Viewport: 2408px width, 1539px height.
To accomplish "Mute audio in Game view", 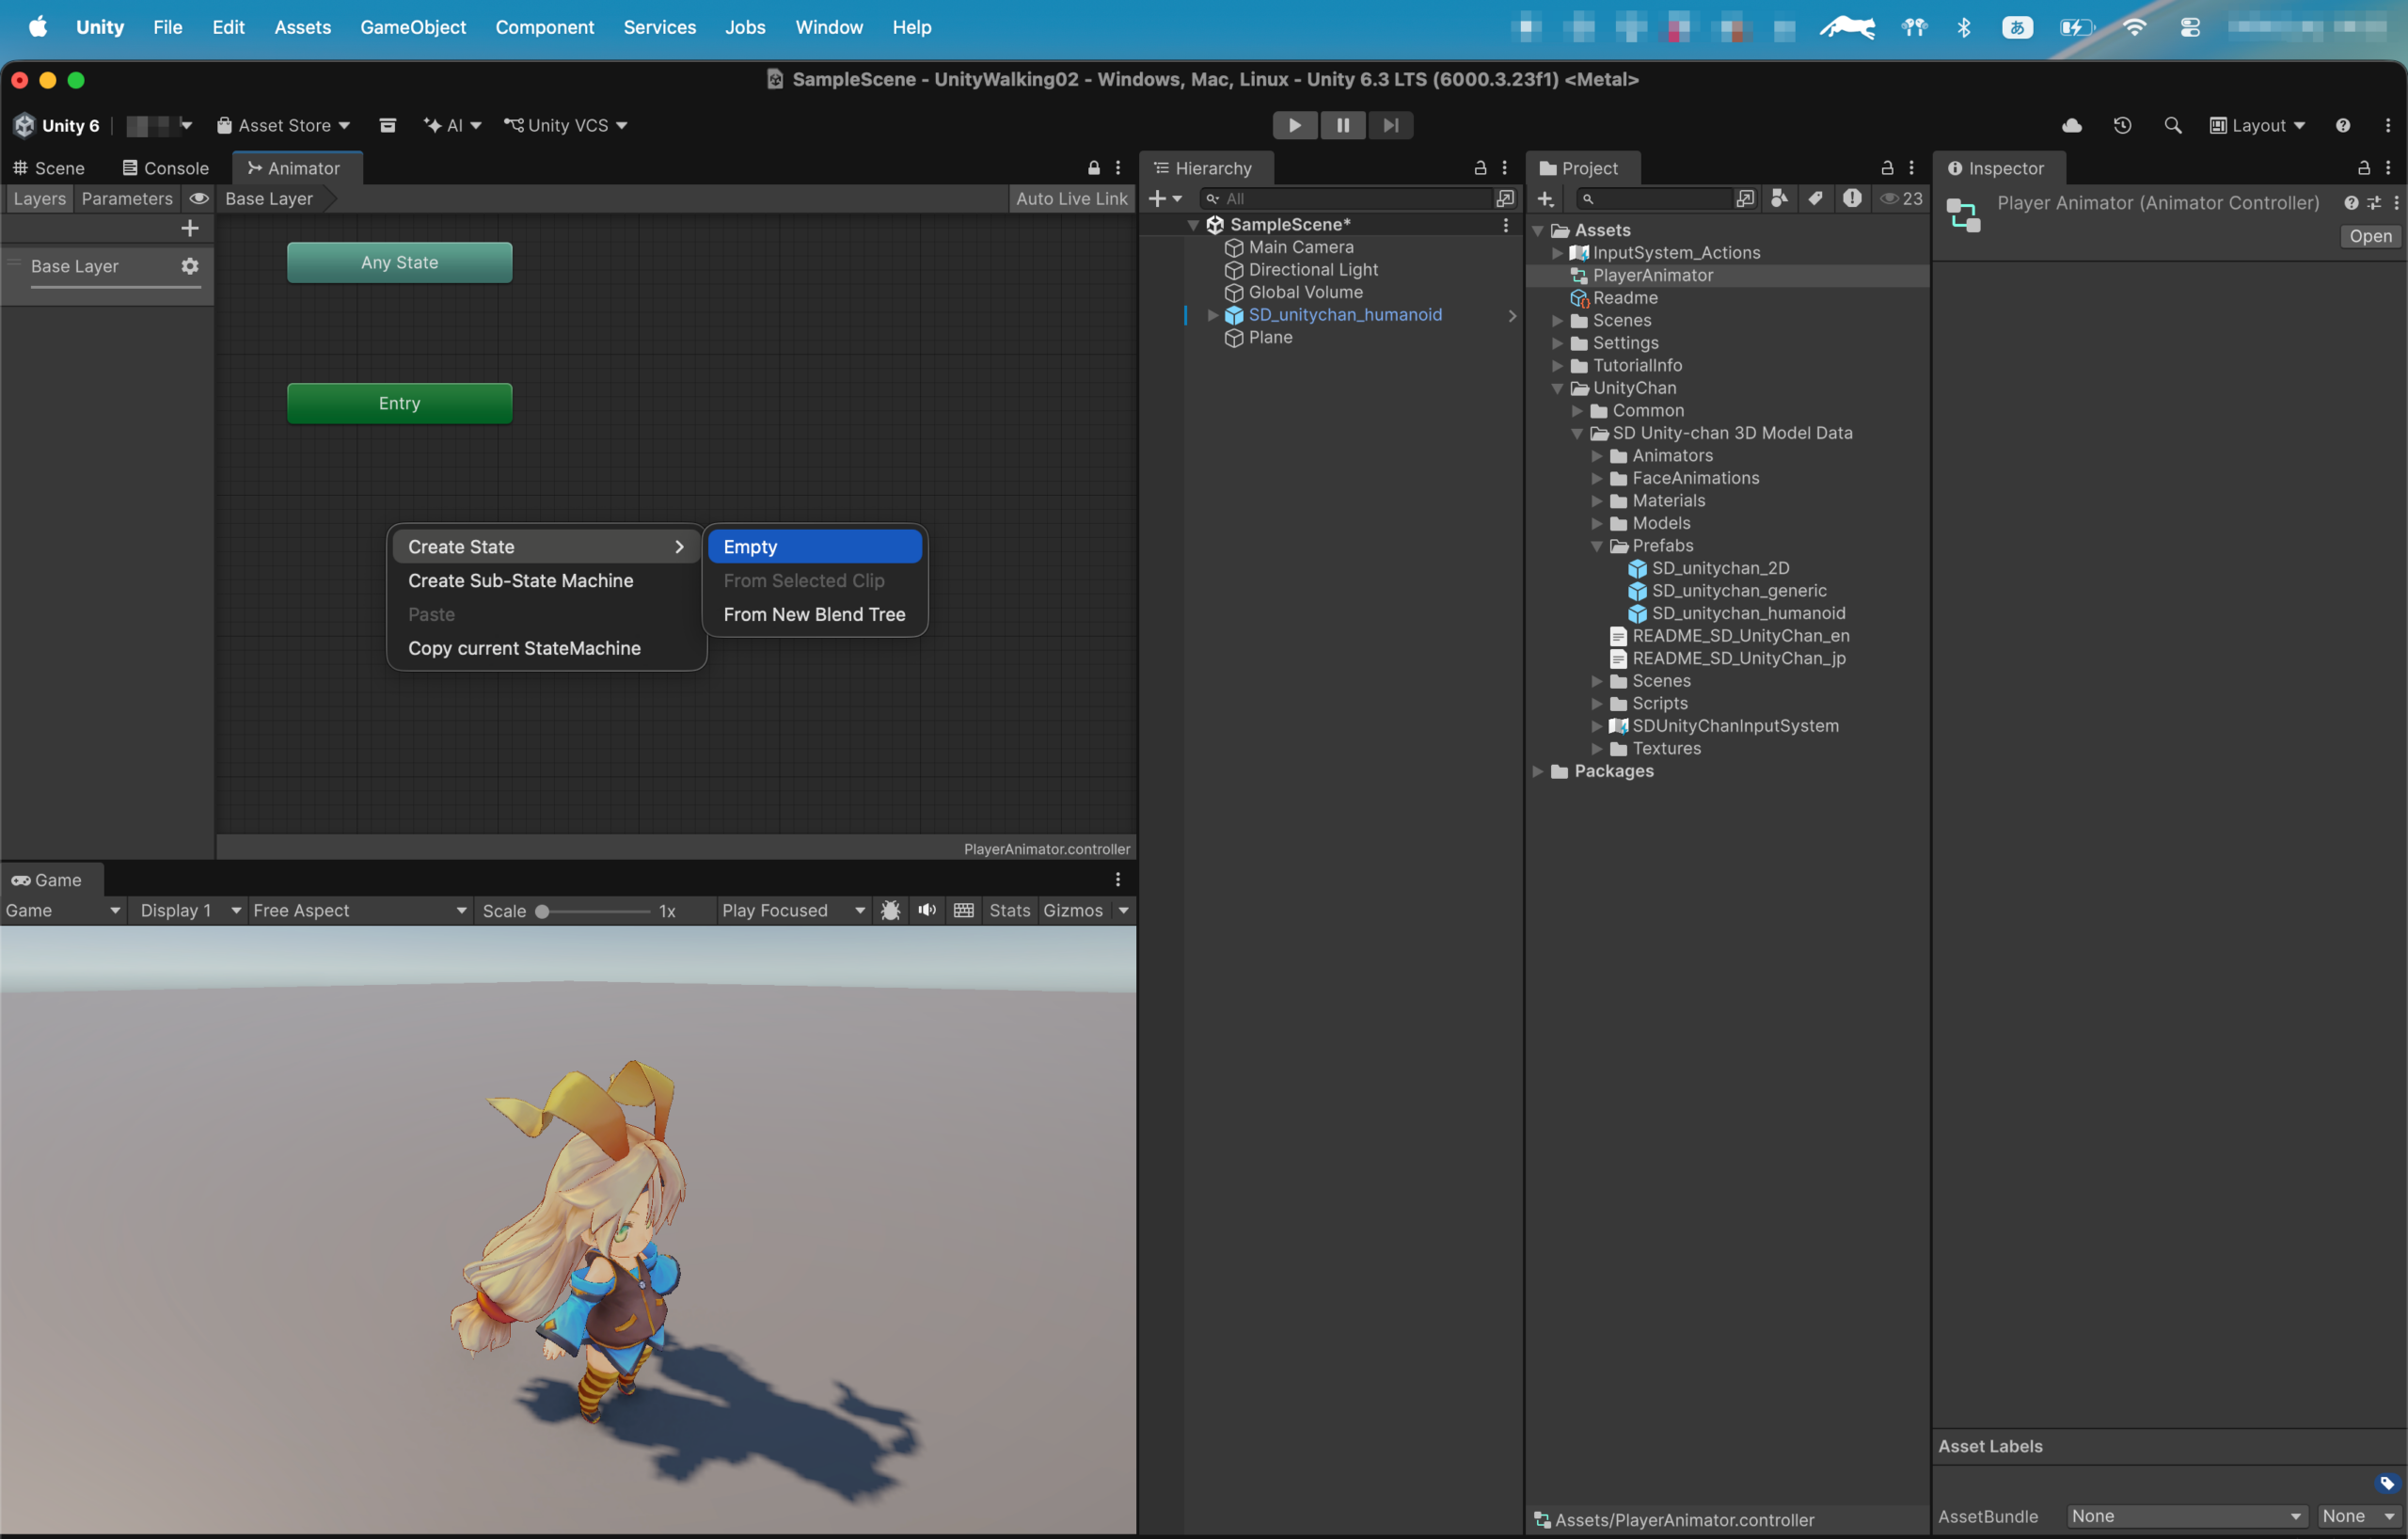I will pos(927,910).
